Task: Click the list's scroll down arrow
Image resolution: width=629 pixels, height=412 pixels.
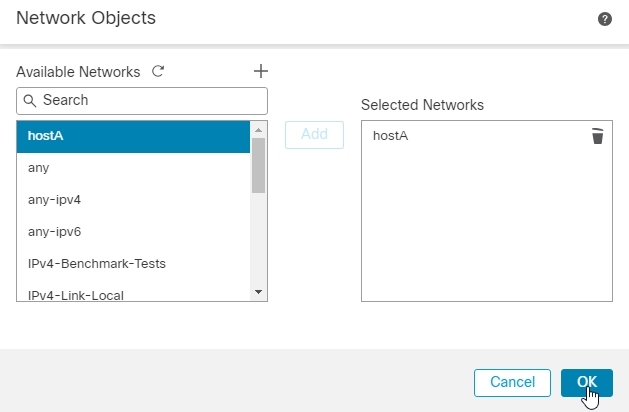Action: (258, 292)
